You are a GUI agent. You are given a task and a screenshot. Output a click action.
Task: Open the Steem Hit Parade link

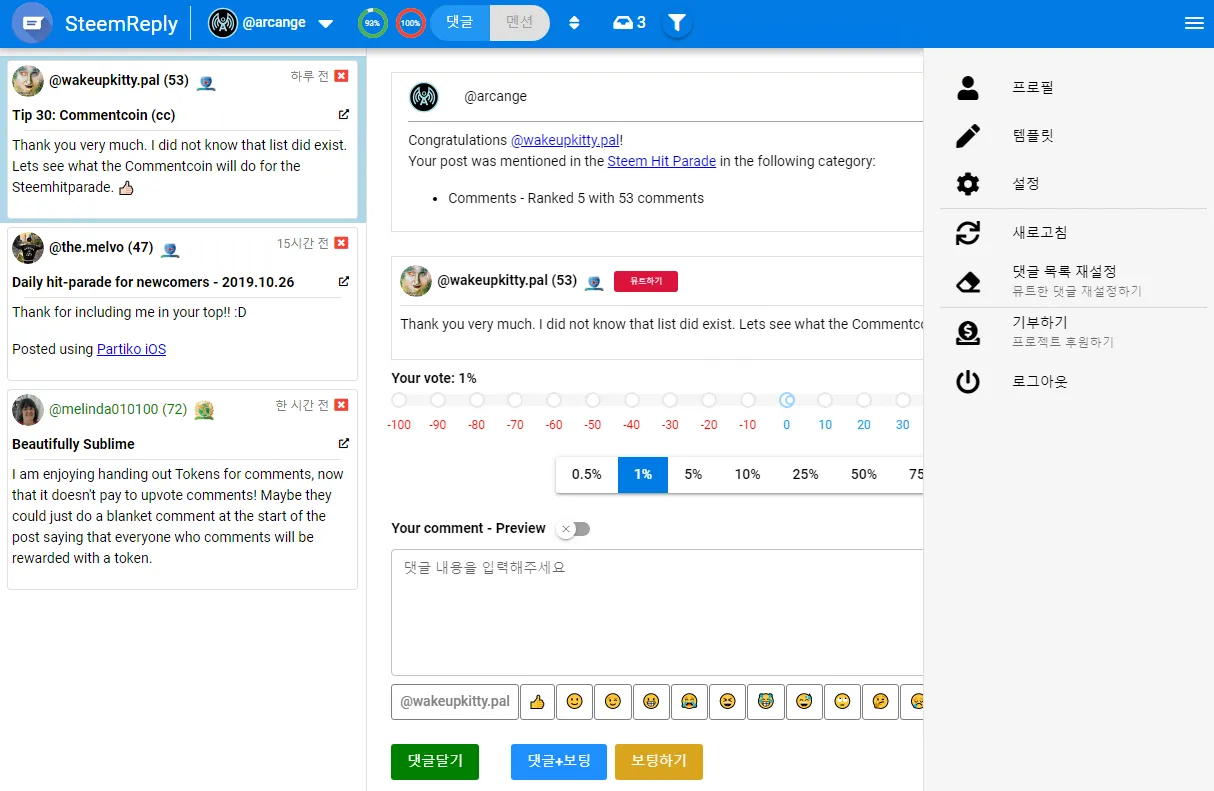662,161
